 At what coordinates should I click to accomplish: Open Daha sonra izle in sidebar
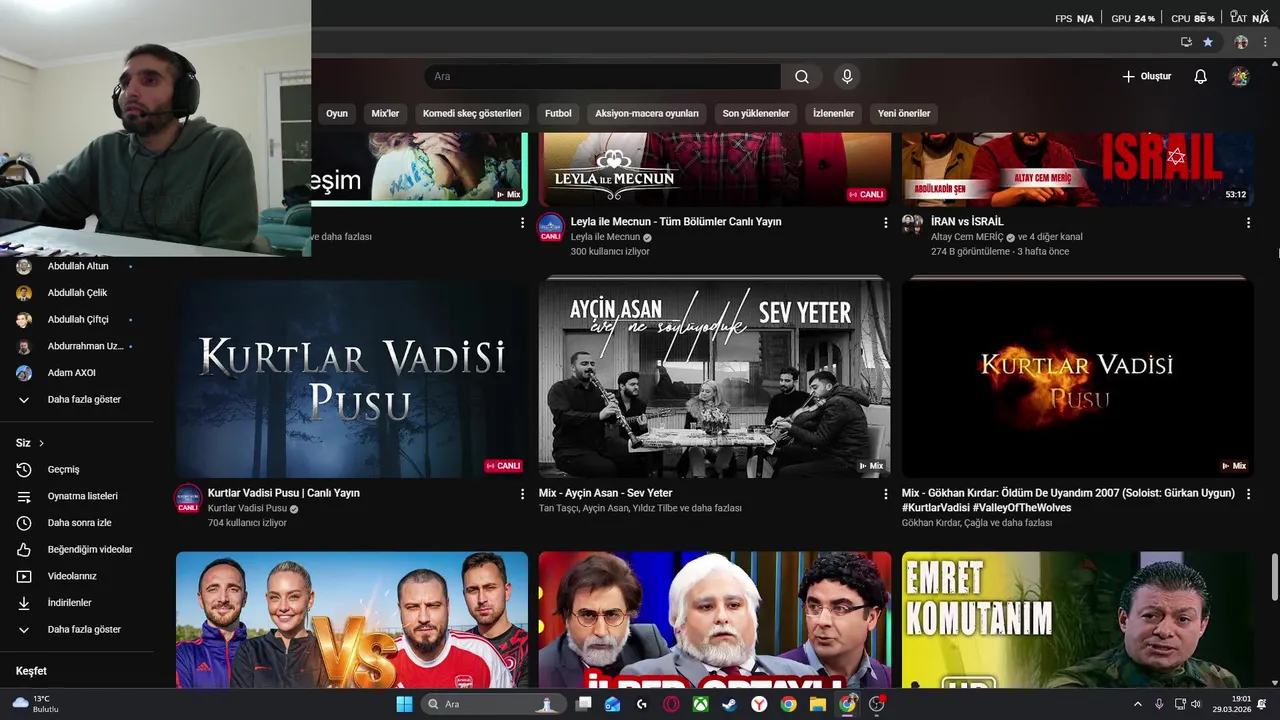point(77,523)
